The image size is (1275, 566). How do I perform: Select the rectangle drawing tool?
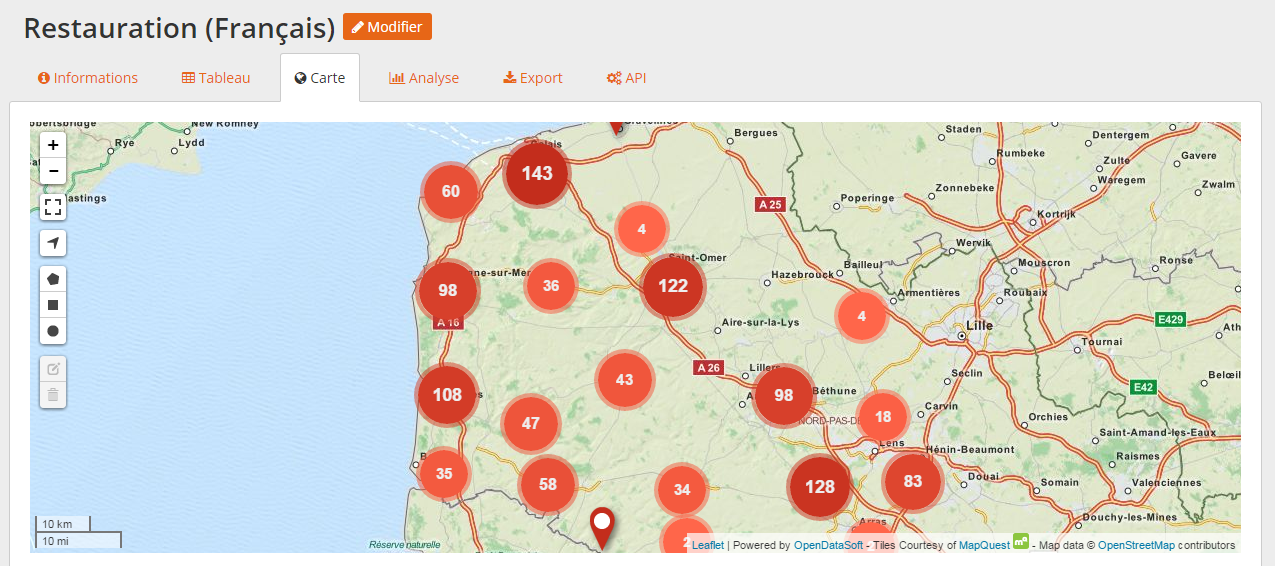[x=53, y=305]
